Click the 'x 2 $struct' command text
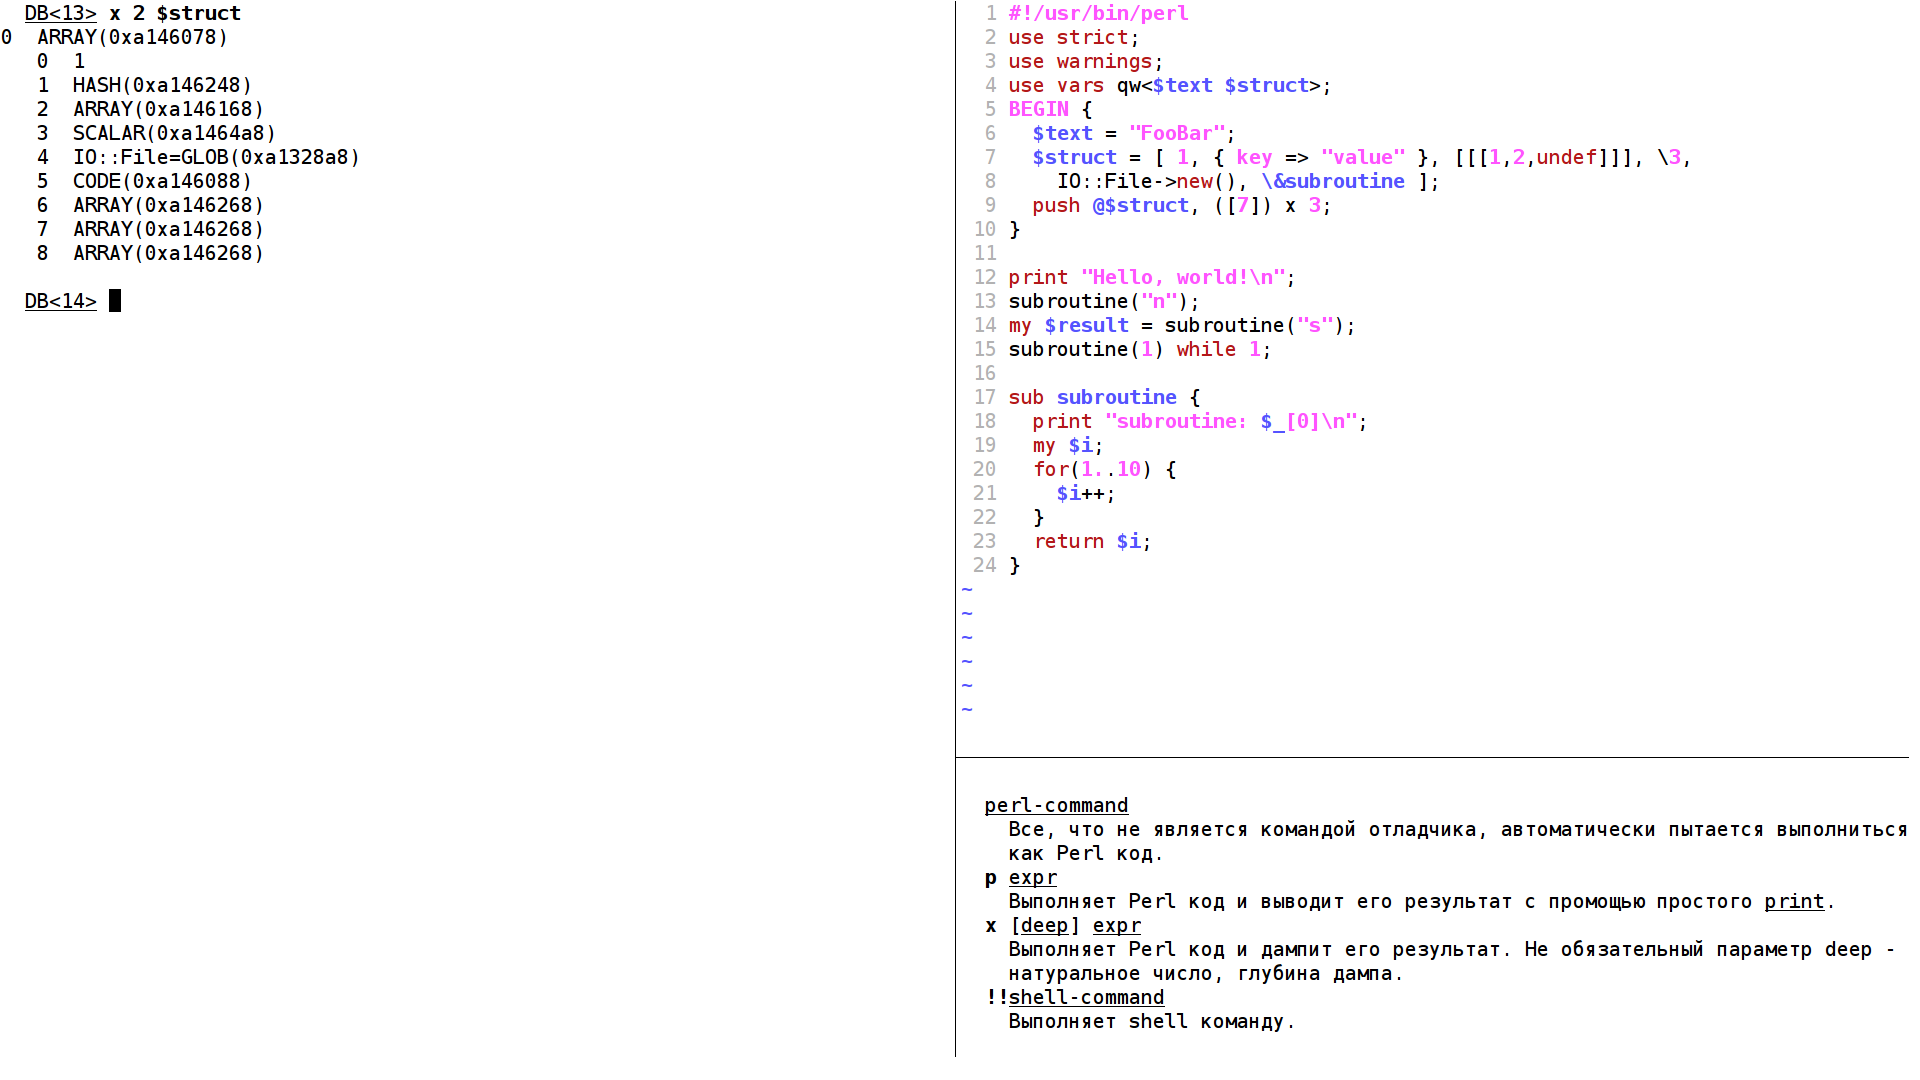The width and height of the screenshot is (1920, 1080). [x=175, y=13]
